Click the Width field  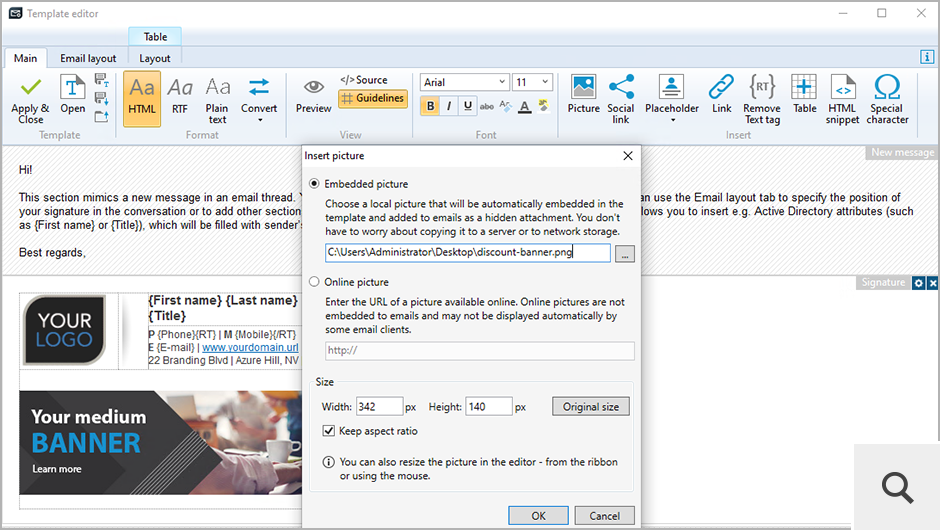click(x=379, y=406)
